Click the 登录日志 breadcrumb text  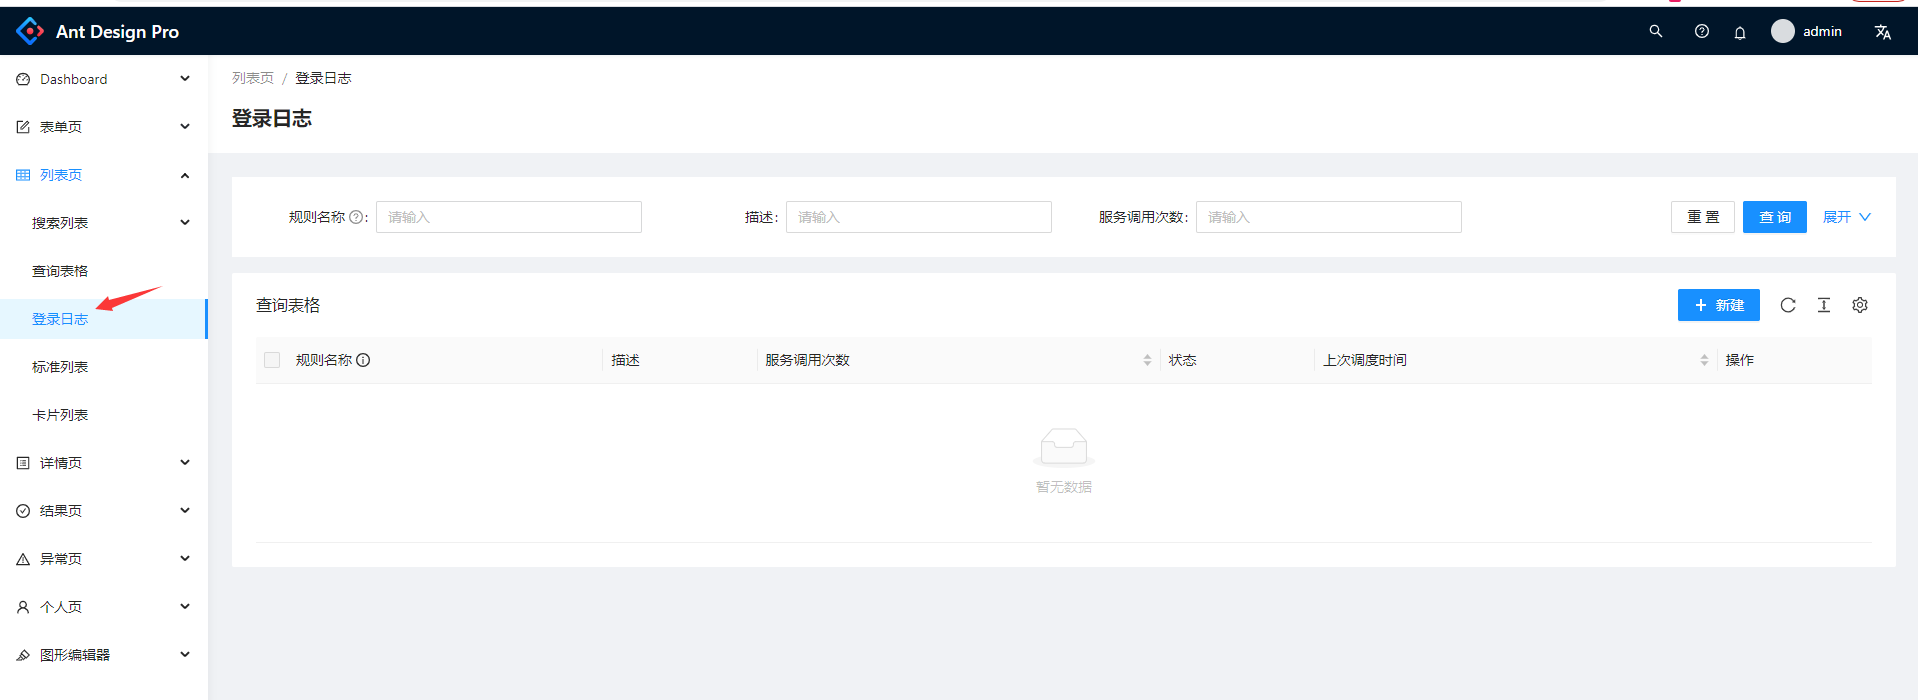pos(323,78)
